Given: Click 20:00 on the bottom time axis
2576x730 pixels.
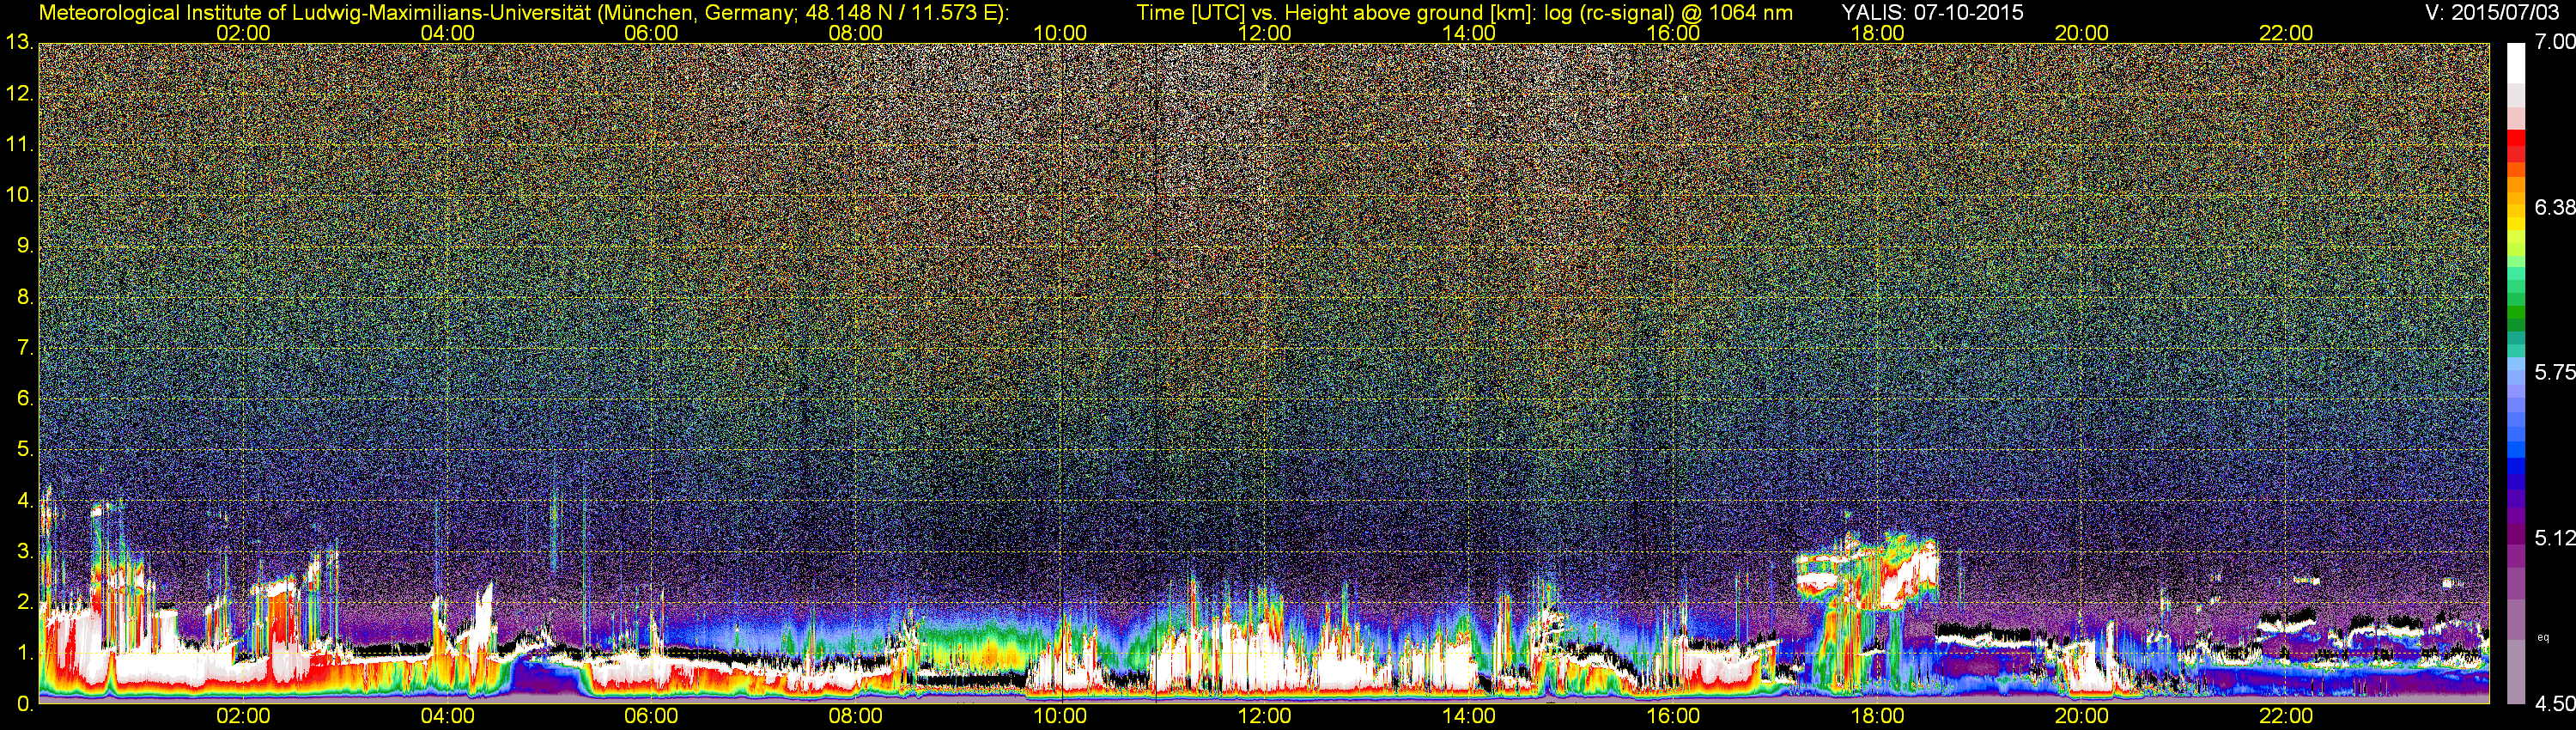Looking at the screenshot, I should (x=2082, y=716).
